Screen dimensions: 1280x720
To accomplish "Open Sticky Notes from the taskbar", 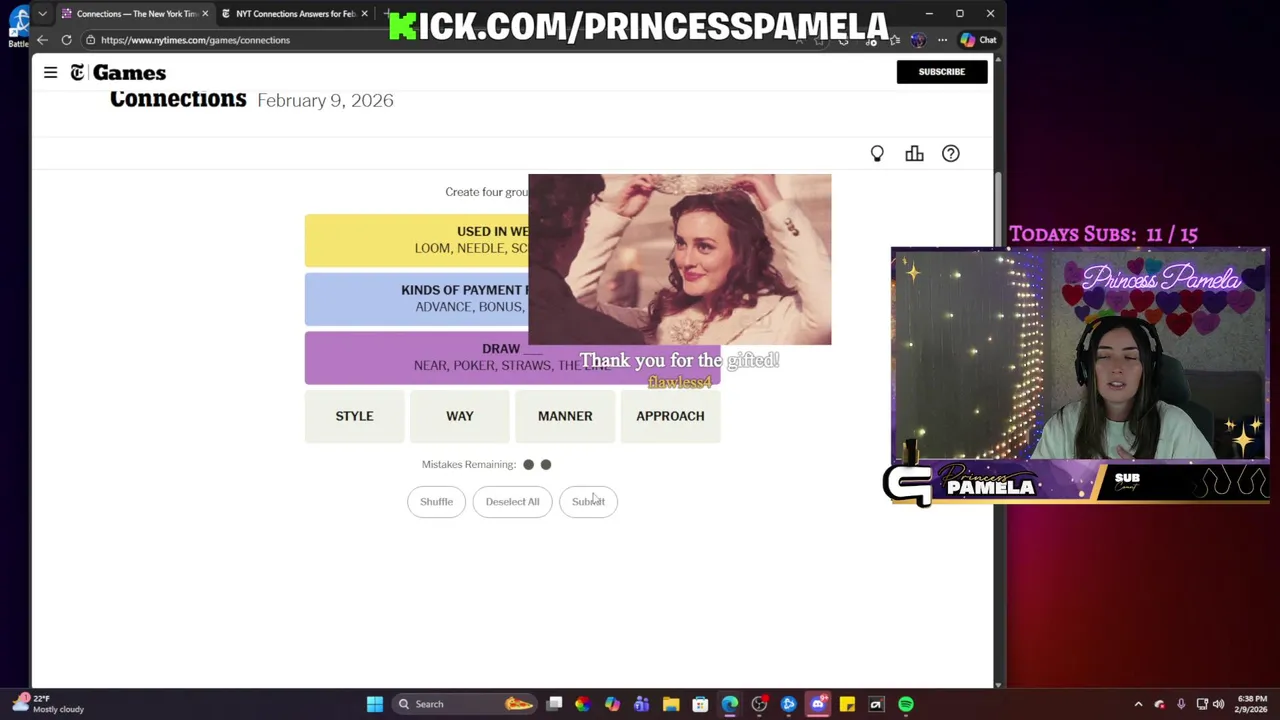I will [847, 704].
